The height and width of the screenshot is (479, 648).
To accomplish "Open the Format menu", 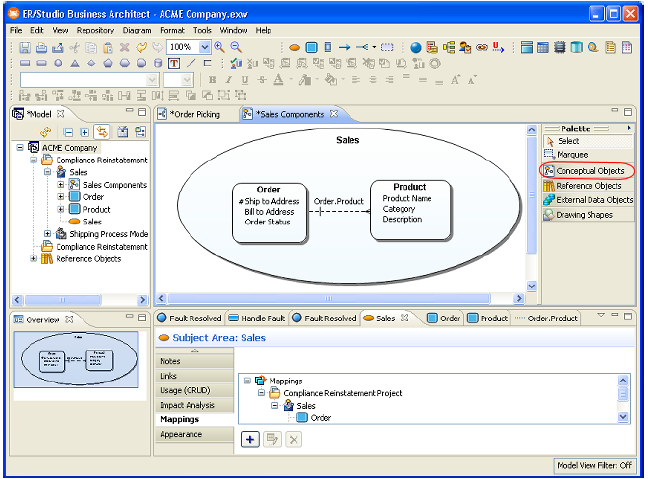I will pyautogui.click(x=172, y=31).
